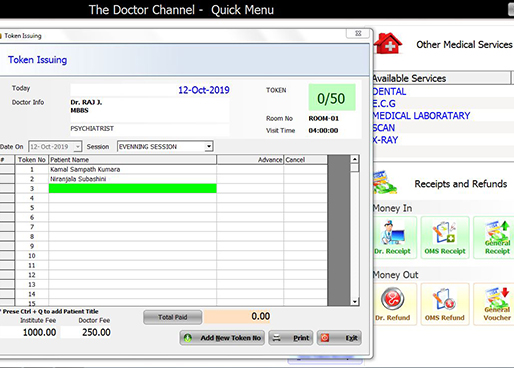Screen dimensions: 514x368
Task: Click the token list scroll down arrow
Action: click(355, 301)
